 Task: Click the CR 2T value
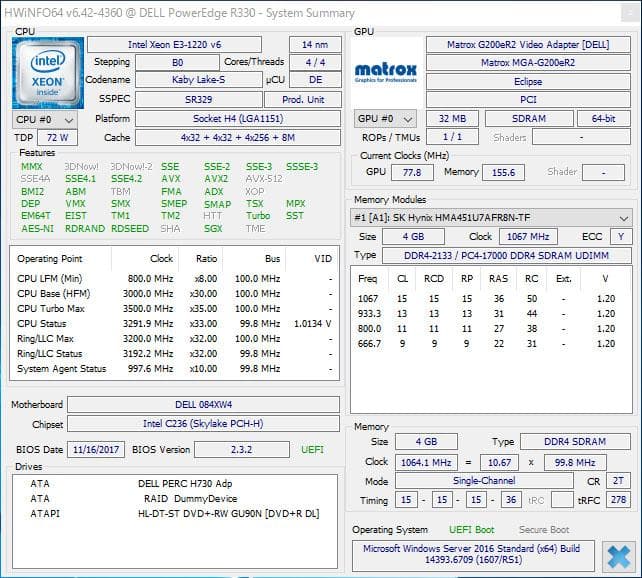pyautogui.click(x=618, y=481)
